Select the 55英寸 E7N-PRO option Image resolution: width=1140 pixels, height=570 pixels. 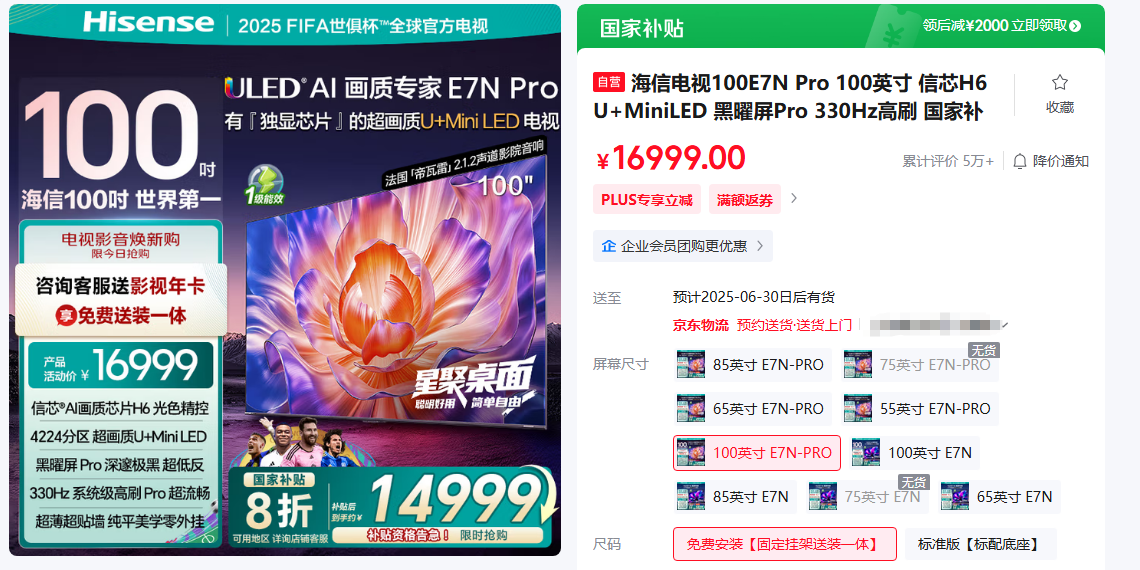click(x=920, y=409)
